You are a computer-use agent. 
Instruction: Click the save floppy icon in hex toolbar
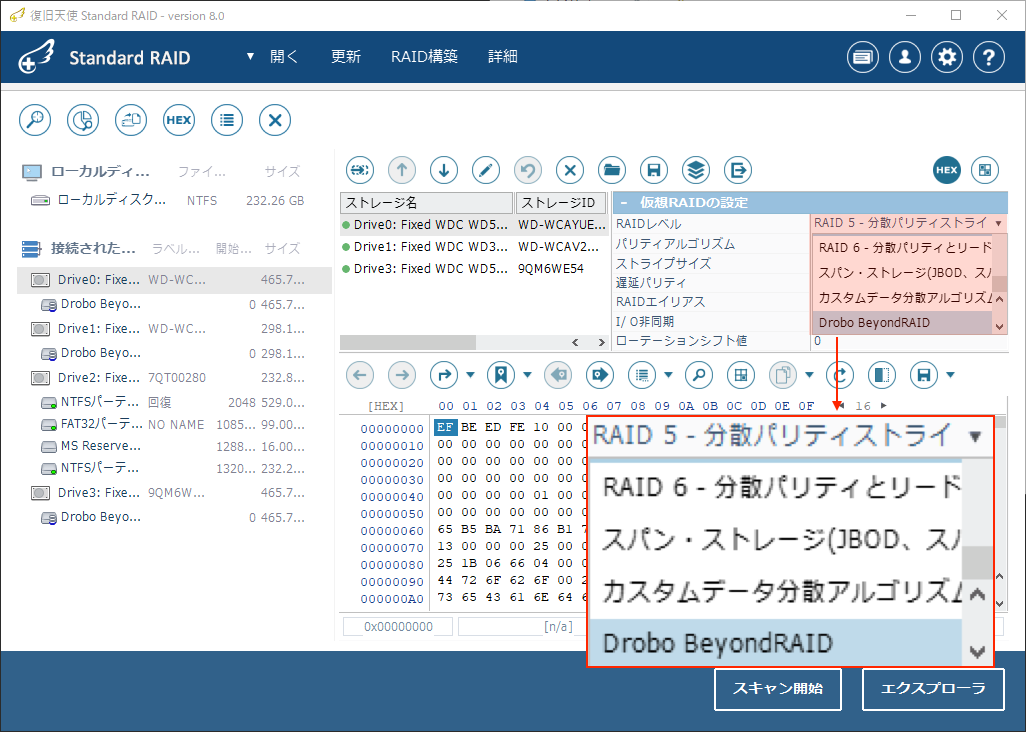coord(924,375)
